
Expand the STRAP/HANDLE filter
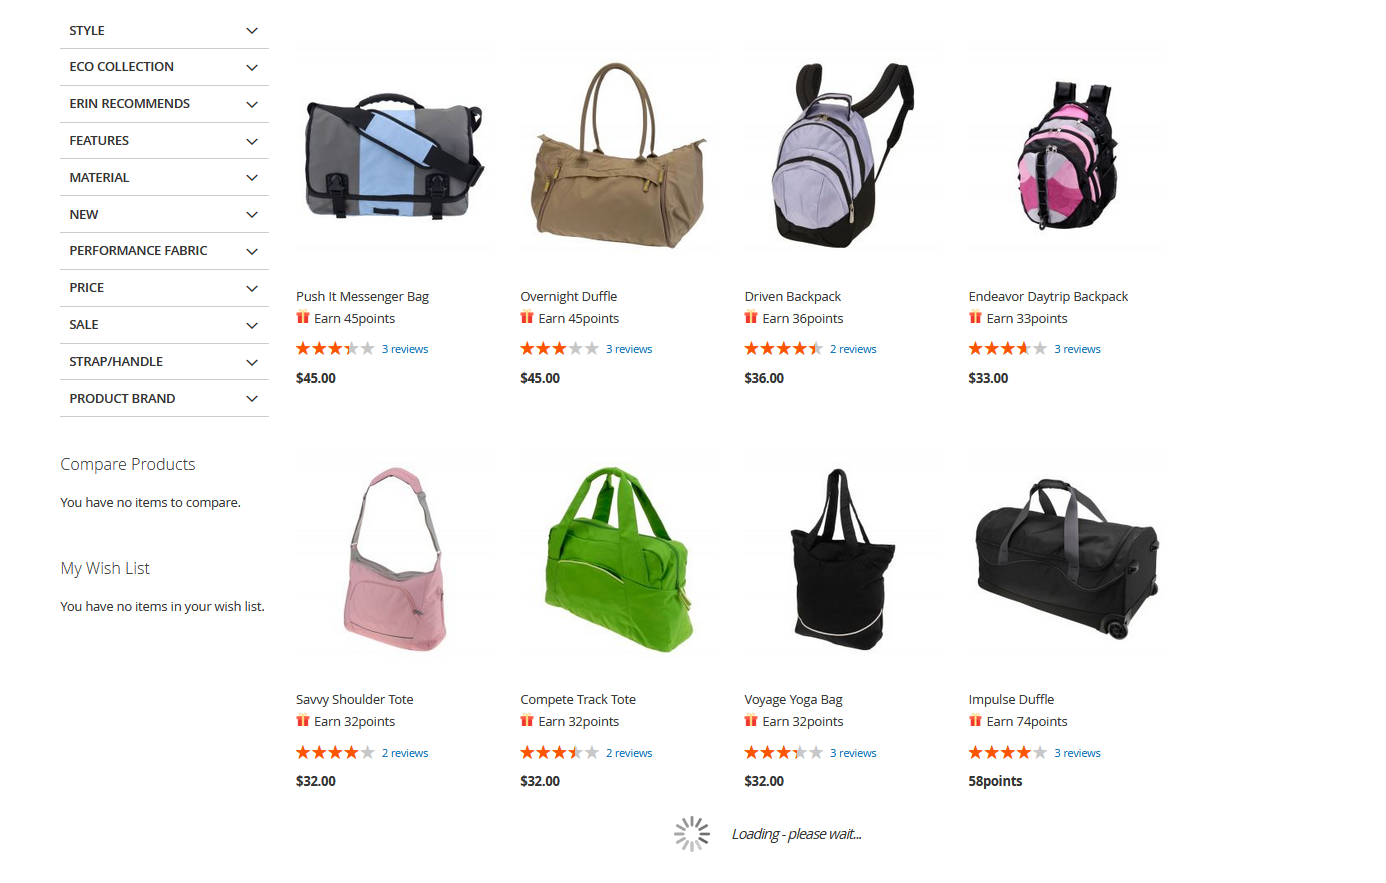[x=164, y=362]
